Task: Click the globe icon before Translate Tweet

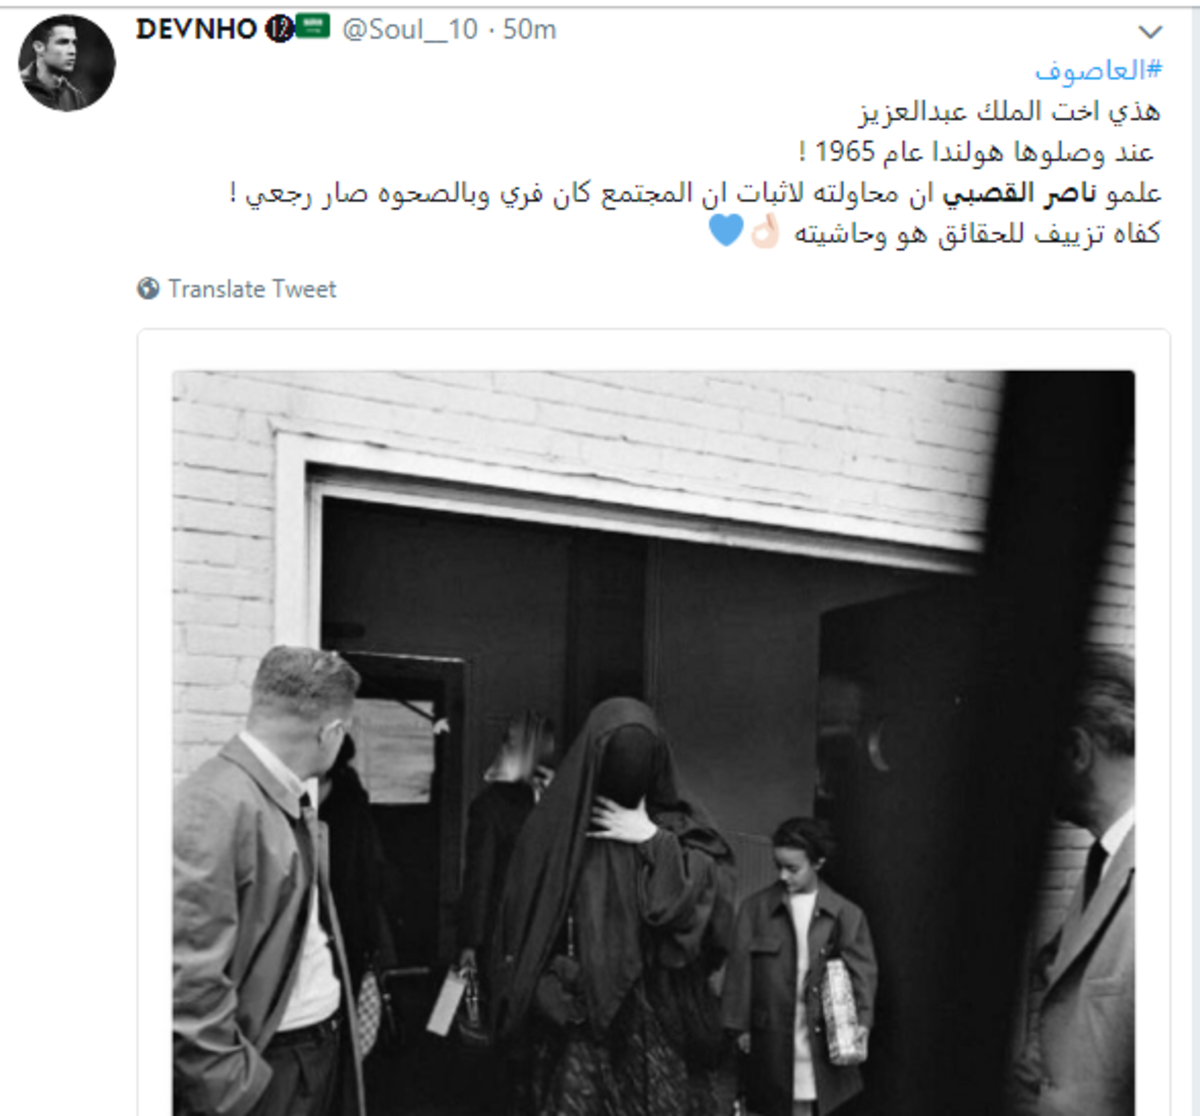Action: point(148,289)
